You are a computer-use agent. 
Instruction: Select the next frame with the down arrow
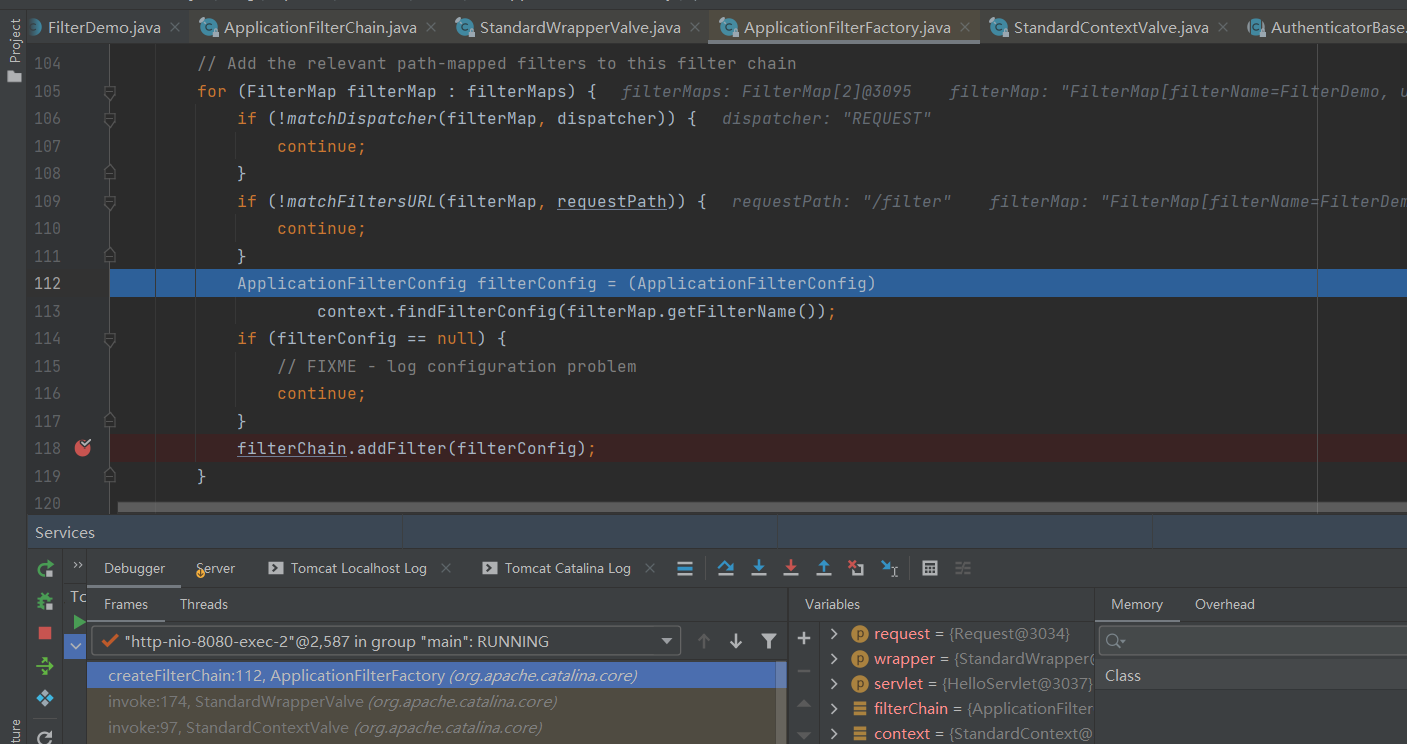pyautogui.click(x=736, y=641)
